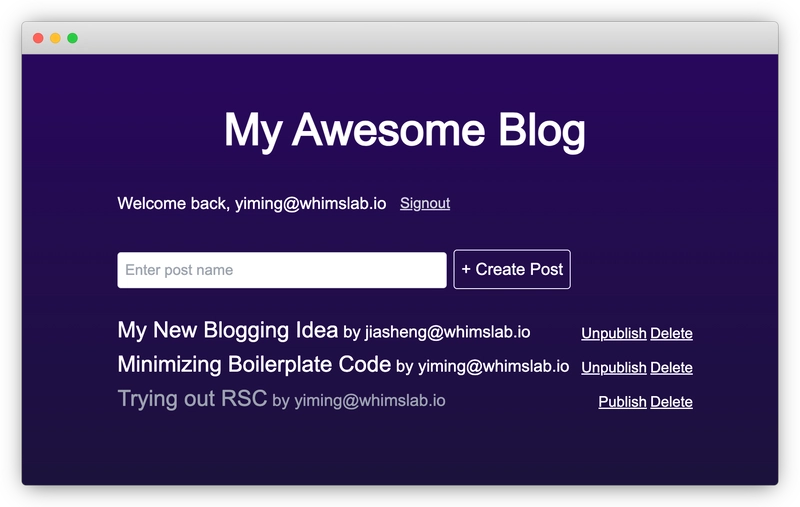Unpublish the My New Blogging Idea post

[x=613, y=334]
